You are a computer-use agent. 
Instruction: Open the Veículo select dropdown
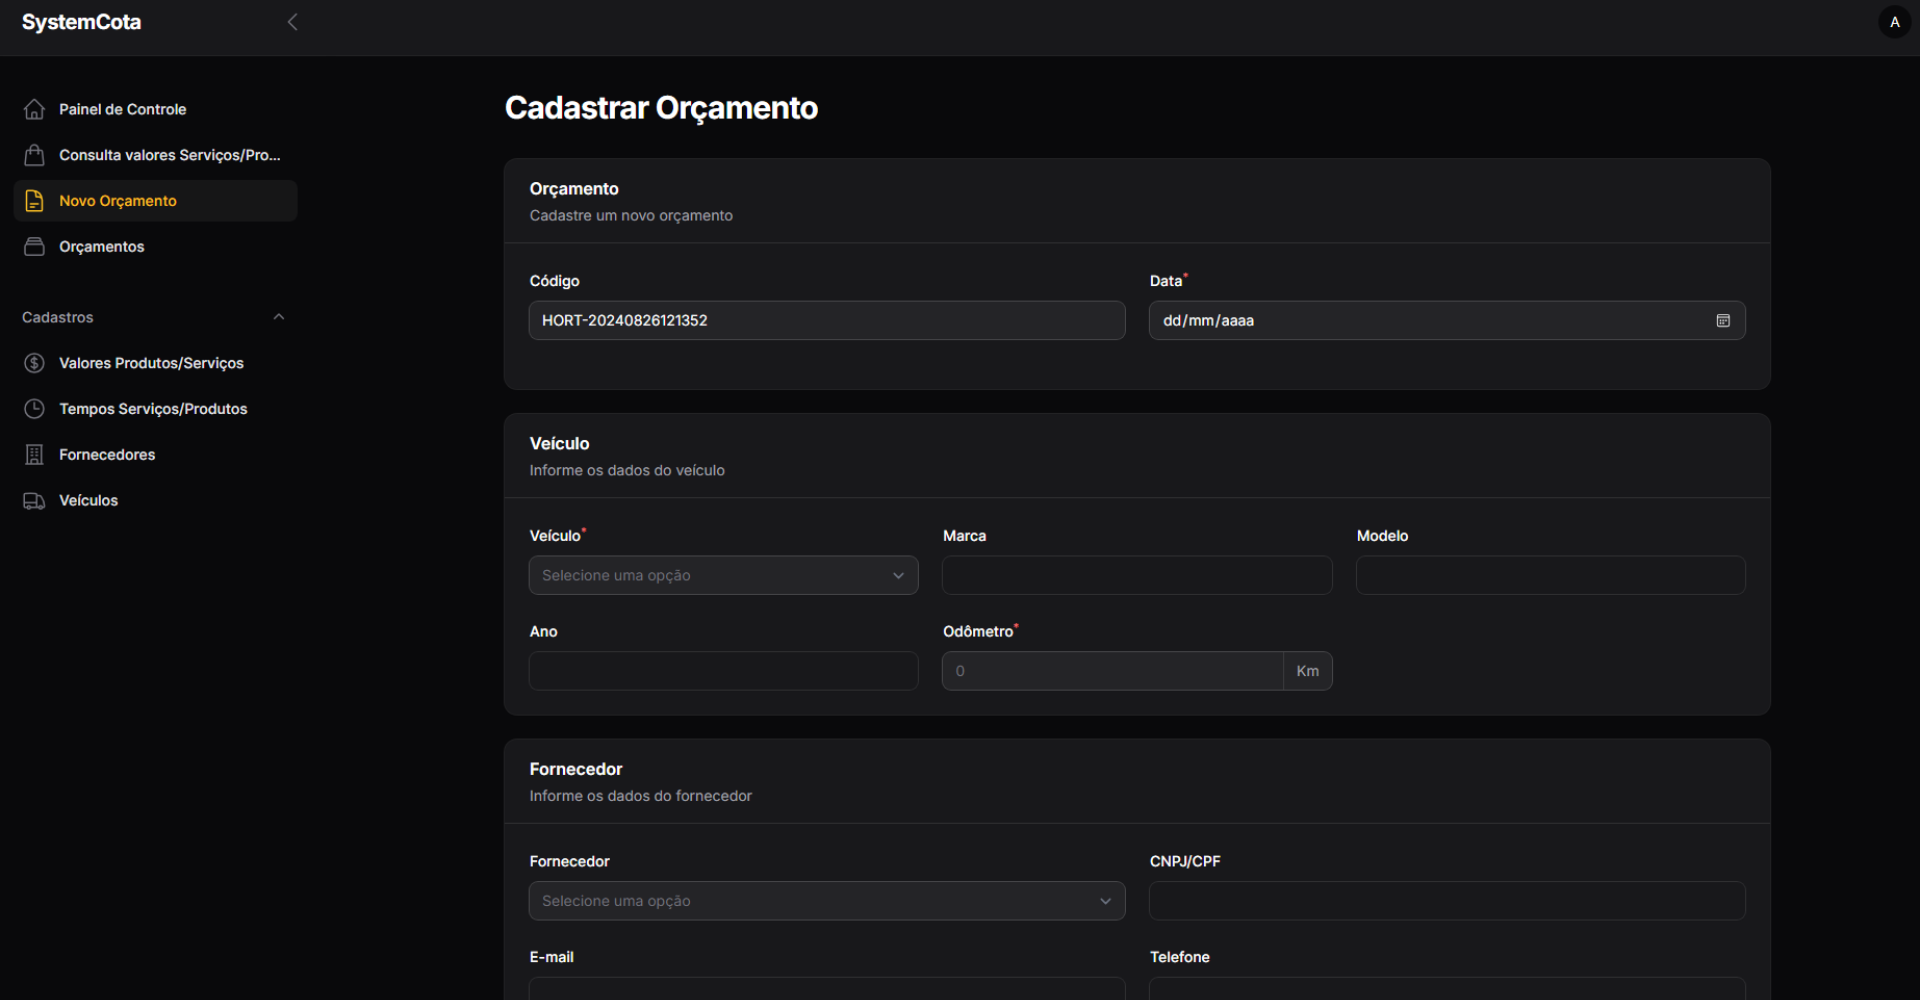(x=723, y=576)
